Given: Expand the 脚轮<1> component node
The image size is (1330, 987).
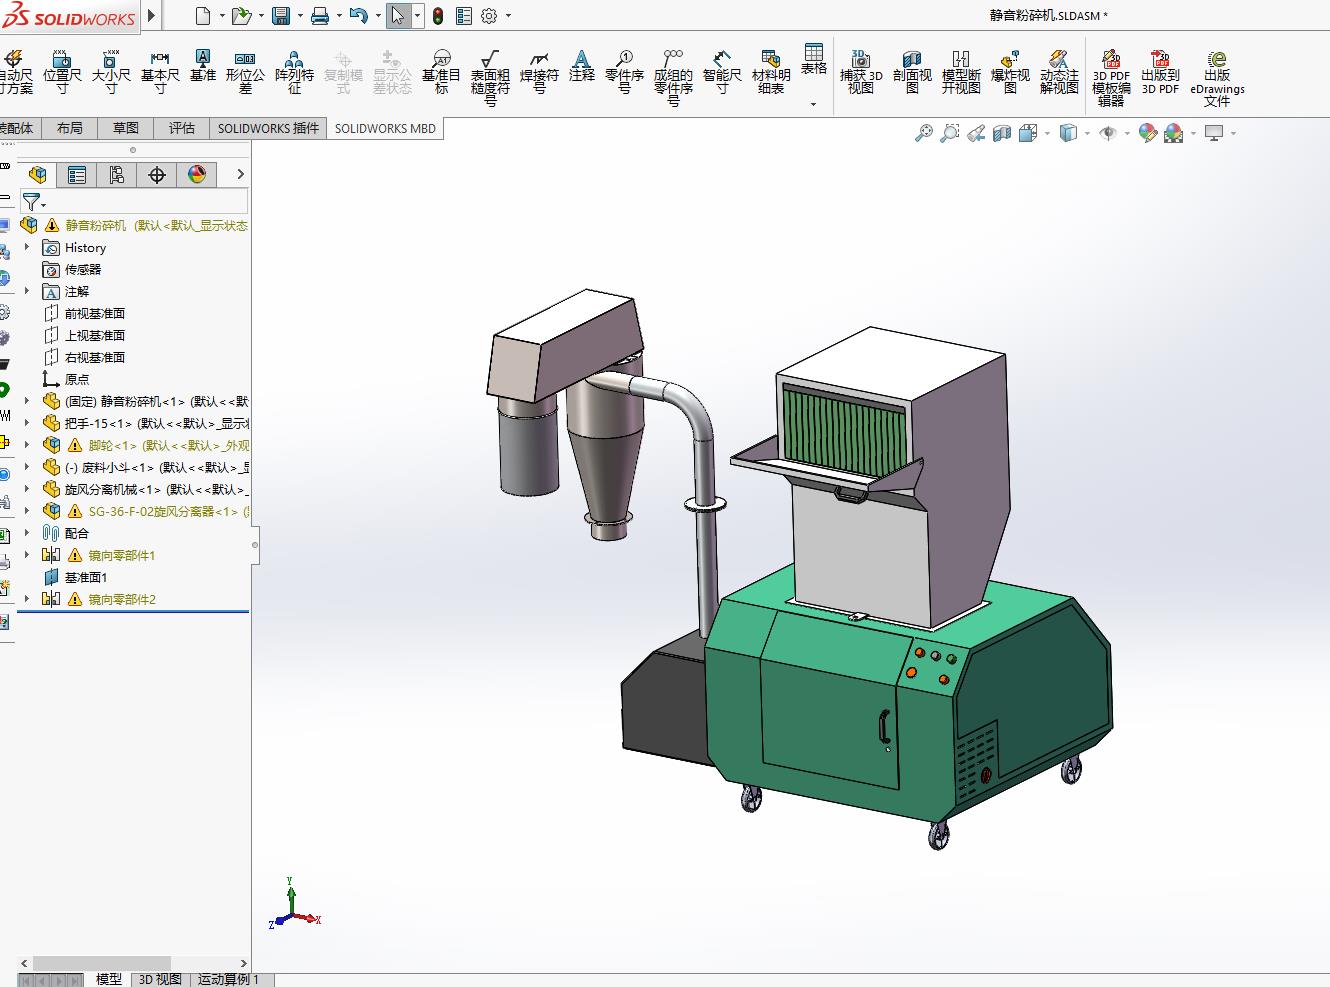Looking at the screenshot, I should coord(27,446).
